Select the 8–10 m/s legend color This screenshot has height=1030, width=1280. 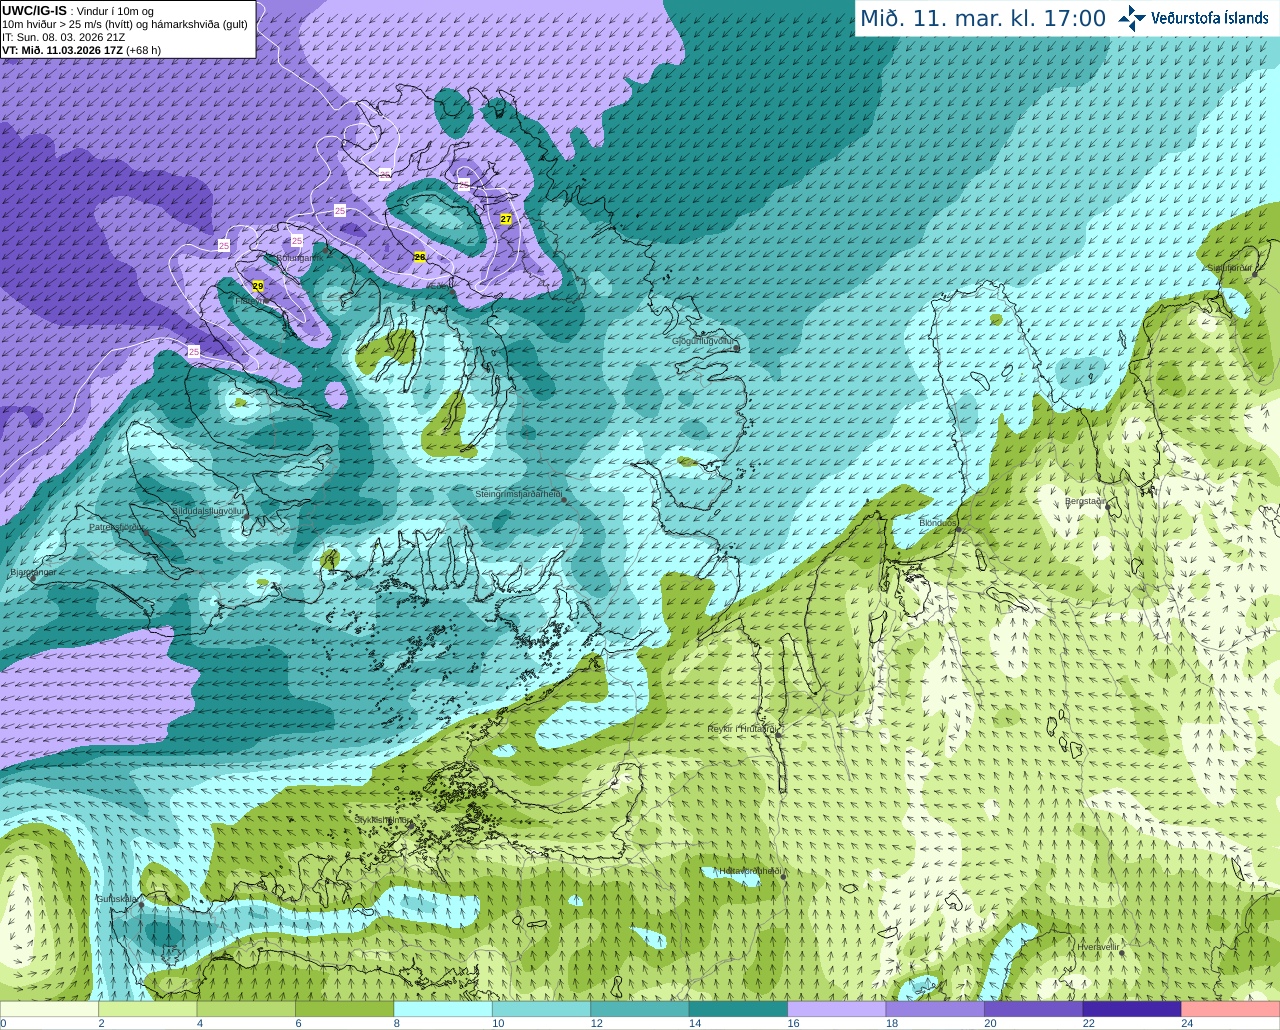443,1009
